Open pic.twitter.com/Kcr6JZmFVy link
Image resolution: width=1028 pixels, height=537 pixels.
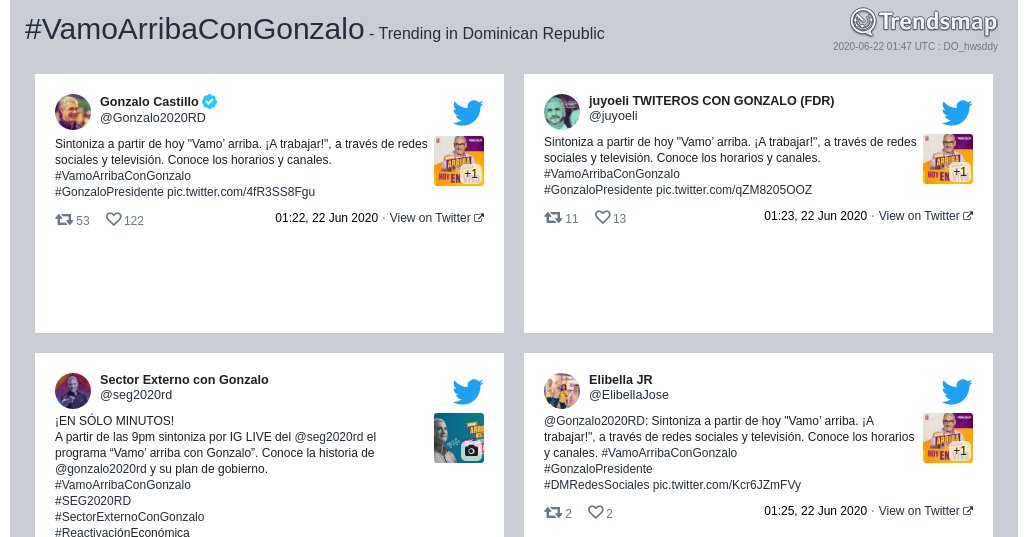tap(726, 485)
